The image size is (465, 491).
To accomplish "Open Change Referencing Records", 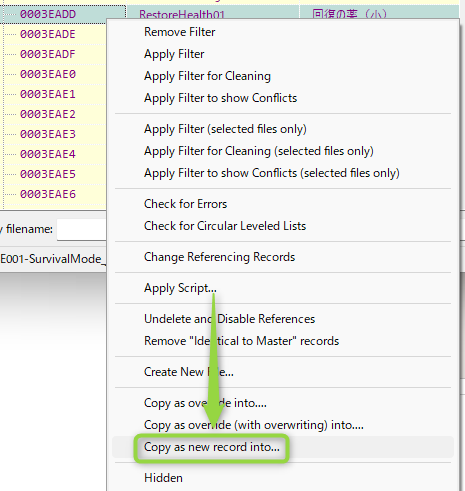I will pyautogui.click(x=219, y=257).
